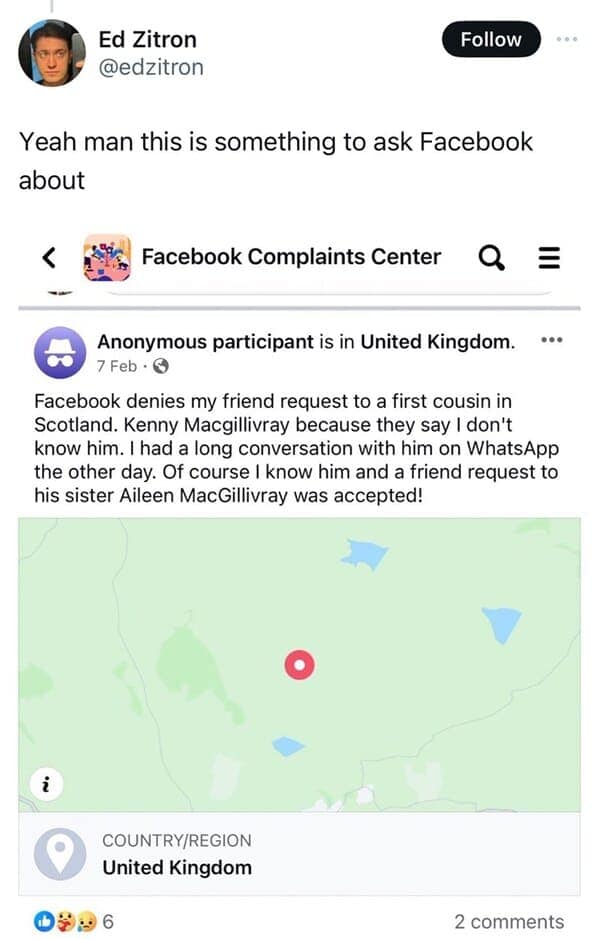Open the anonymous post options menu
This screenshot has width=599, height=939.
[x=553, y=340]
